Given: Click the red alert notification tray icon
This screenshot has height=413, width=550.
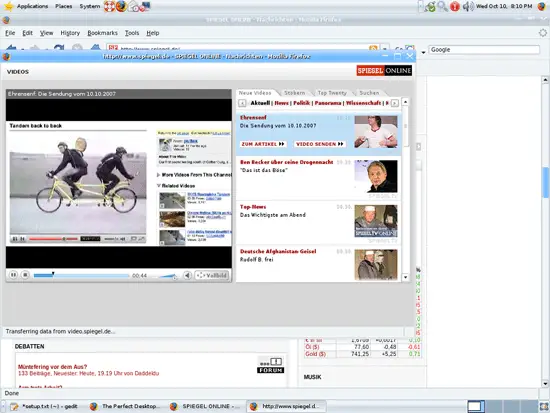Looking at the screenshot, I should (x=455, y=6).
